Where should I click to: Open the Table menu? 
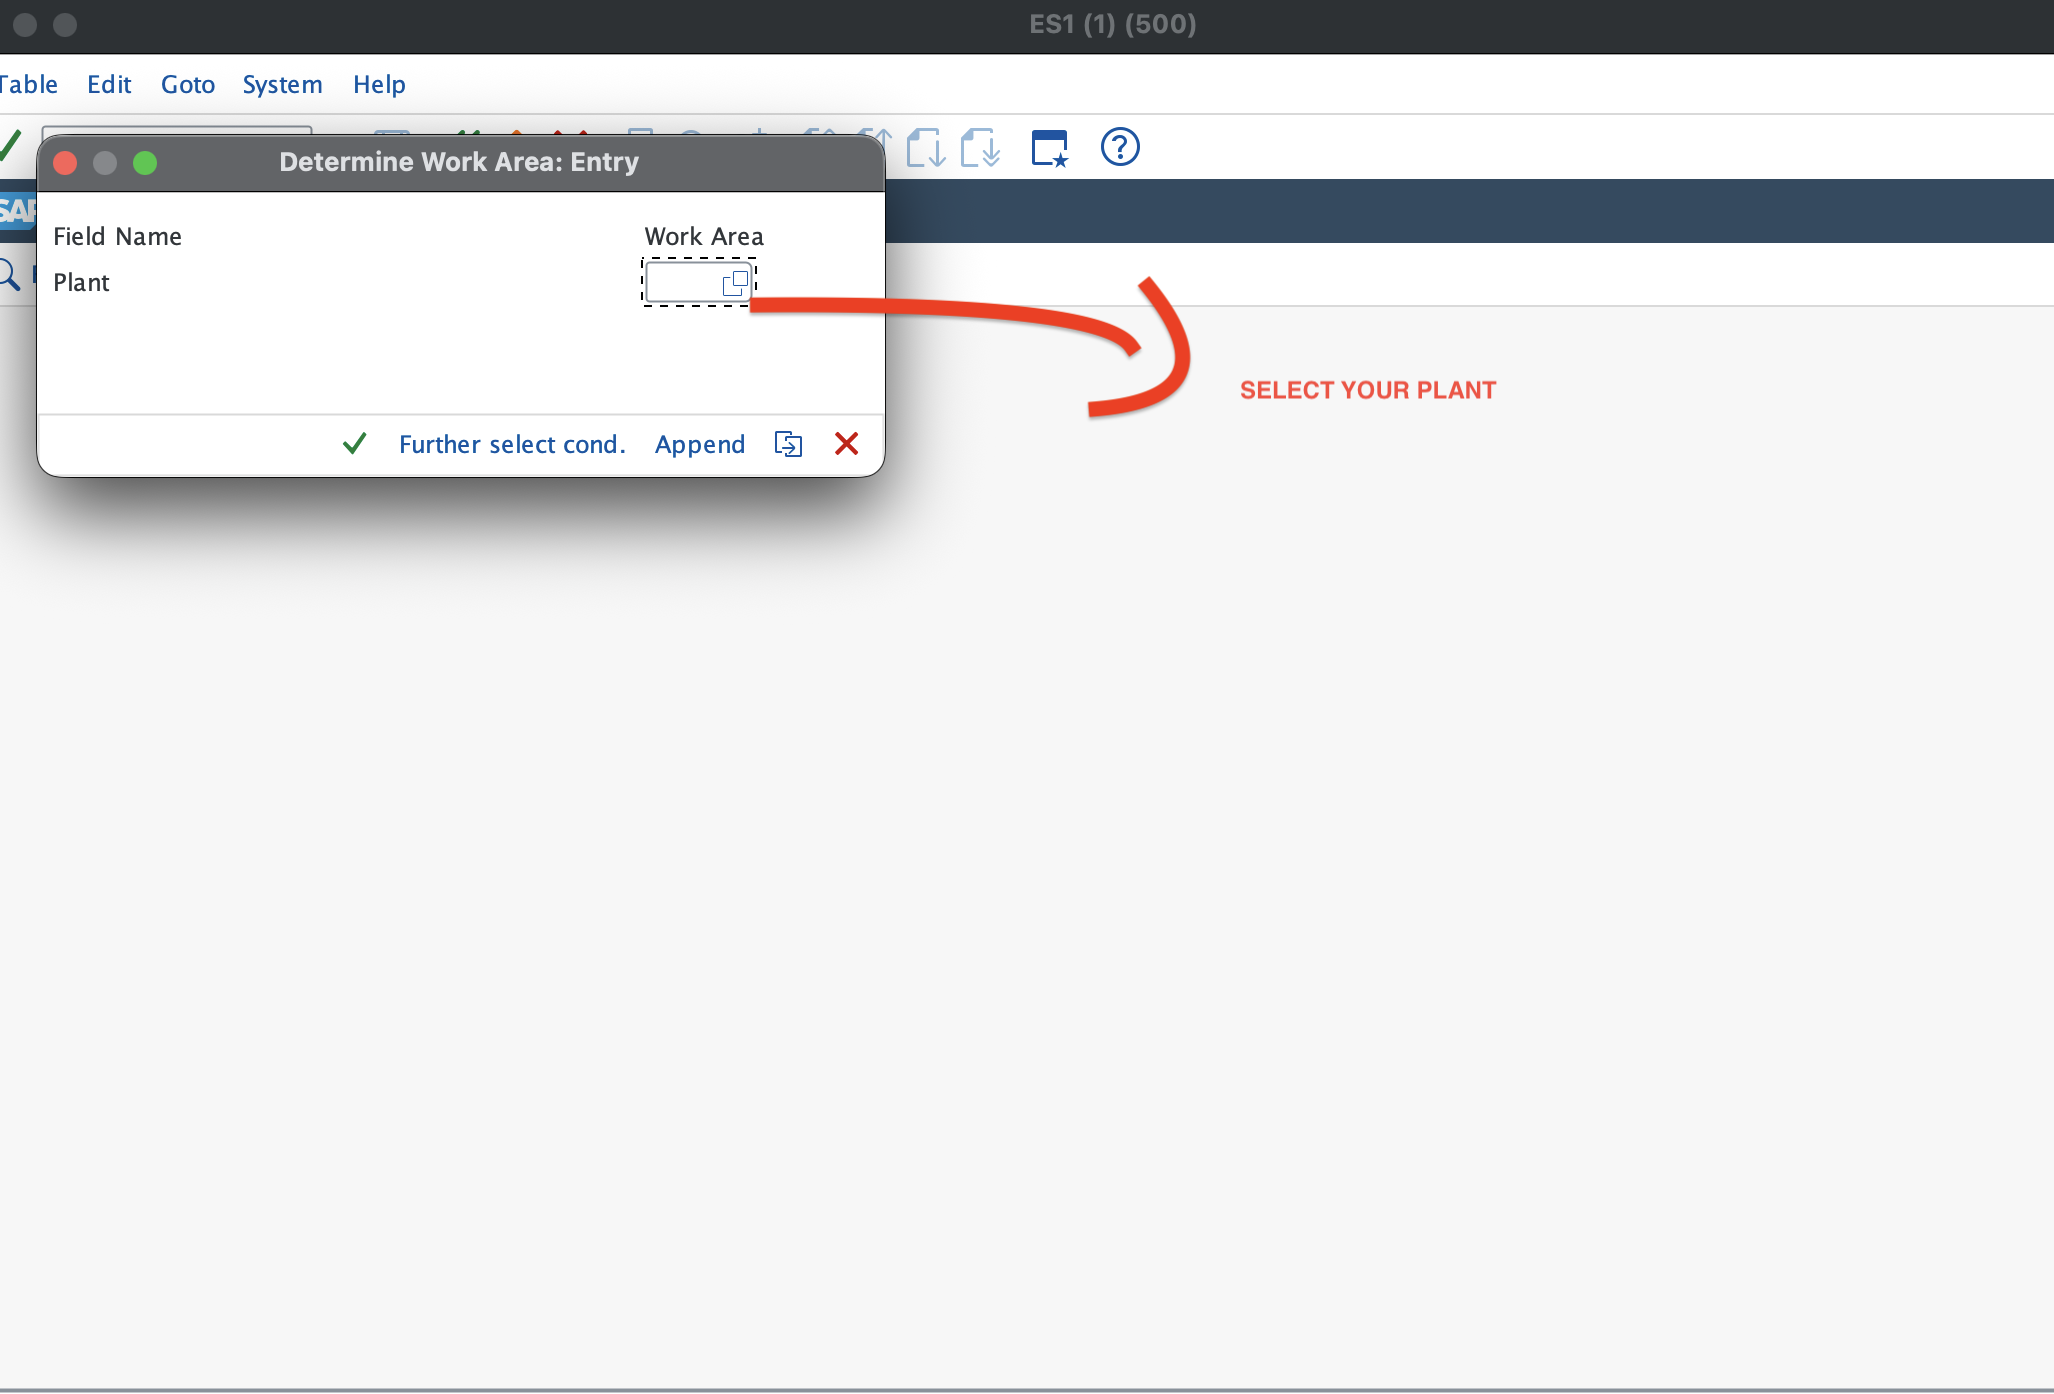(28, 84)
